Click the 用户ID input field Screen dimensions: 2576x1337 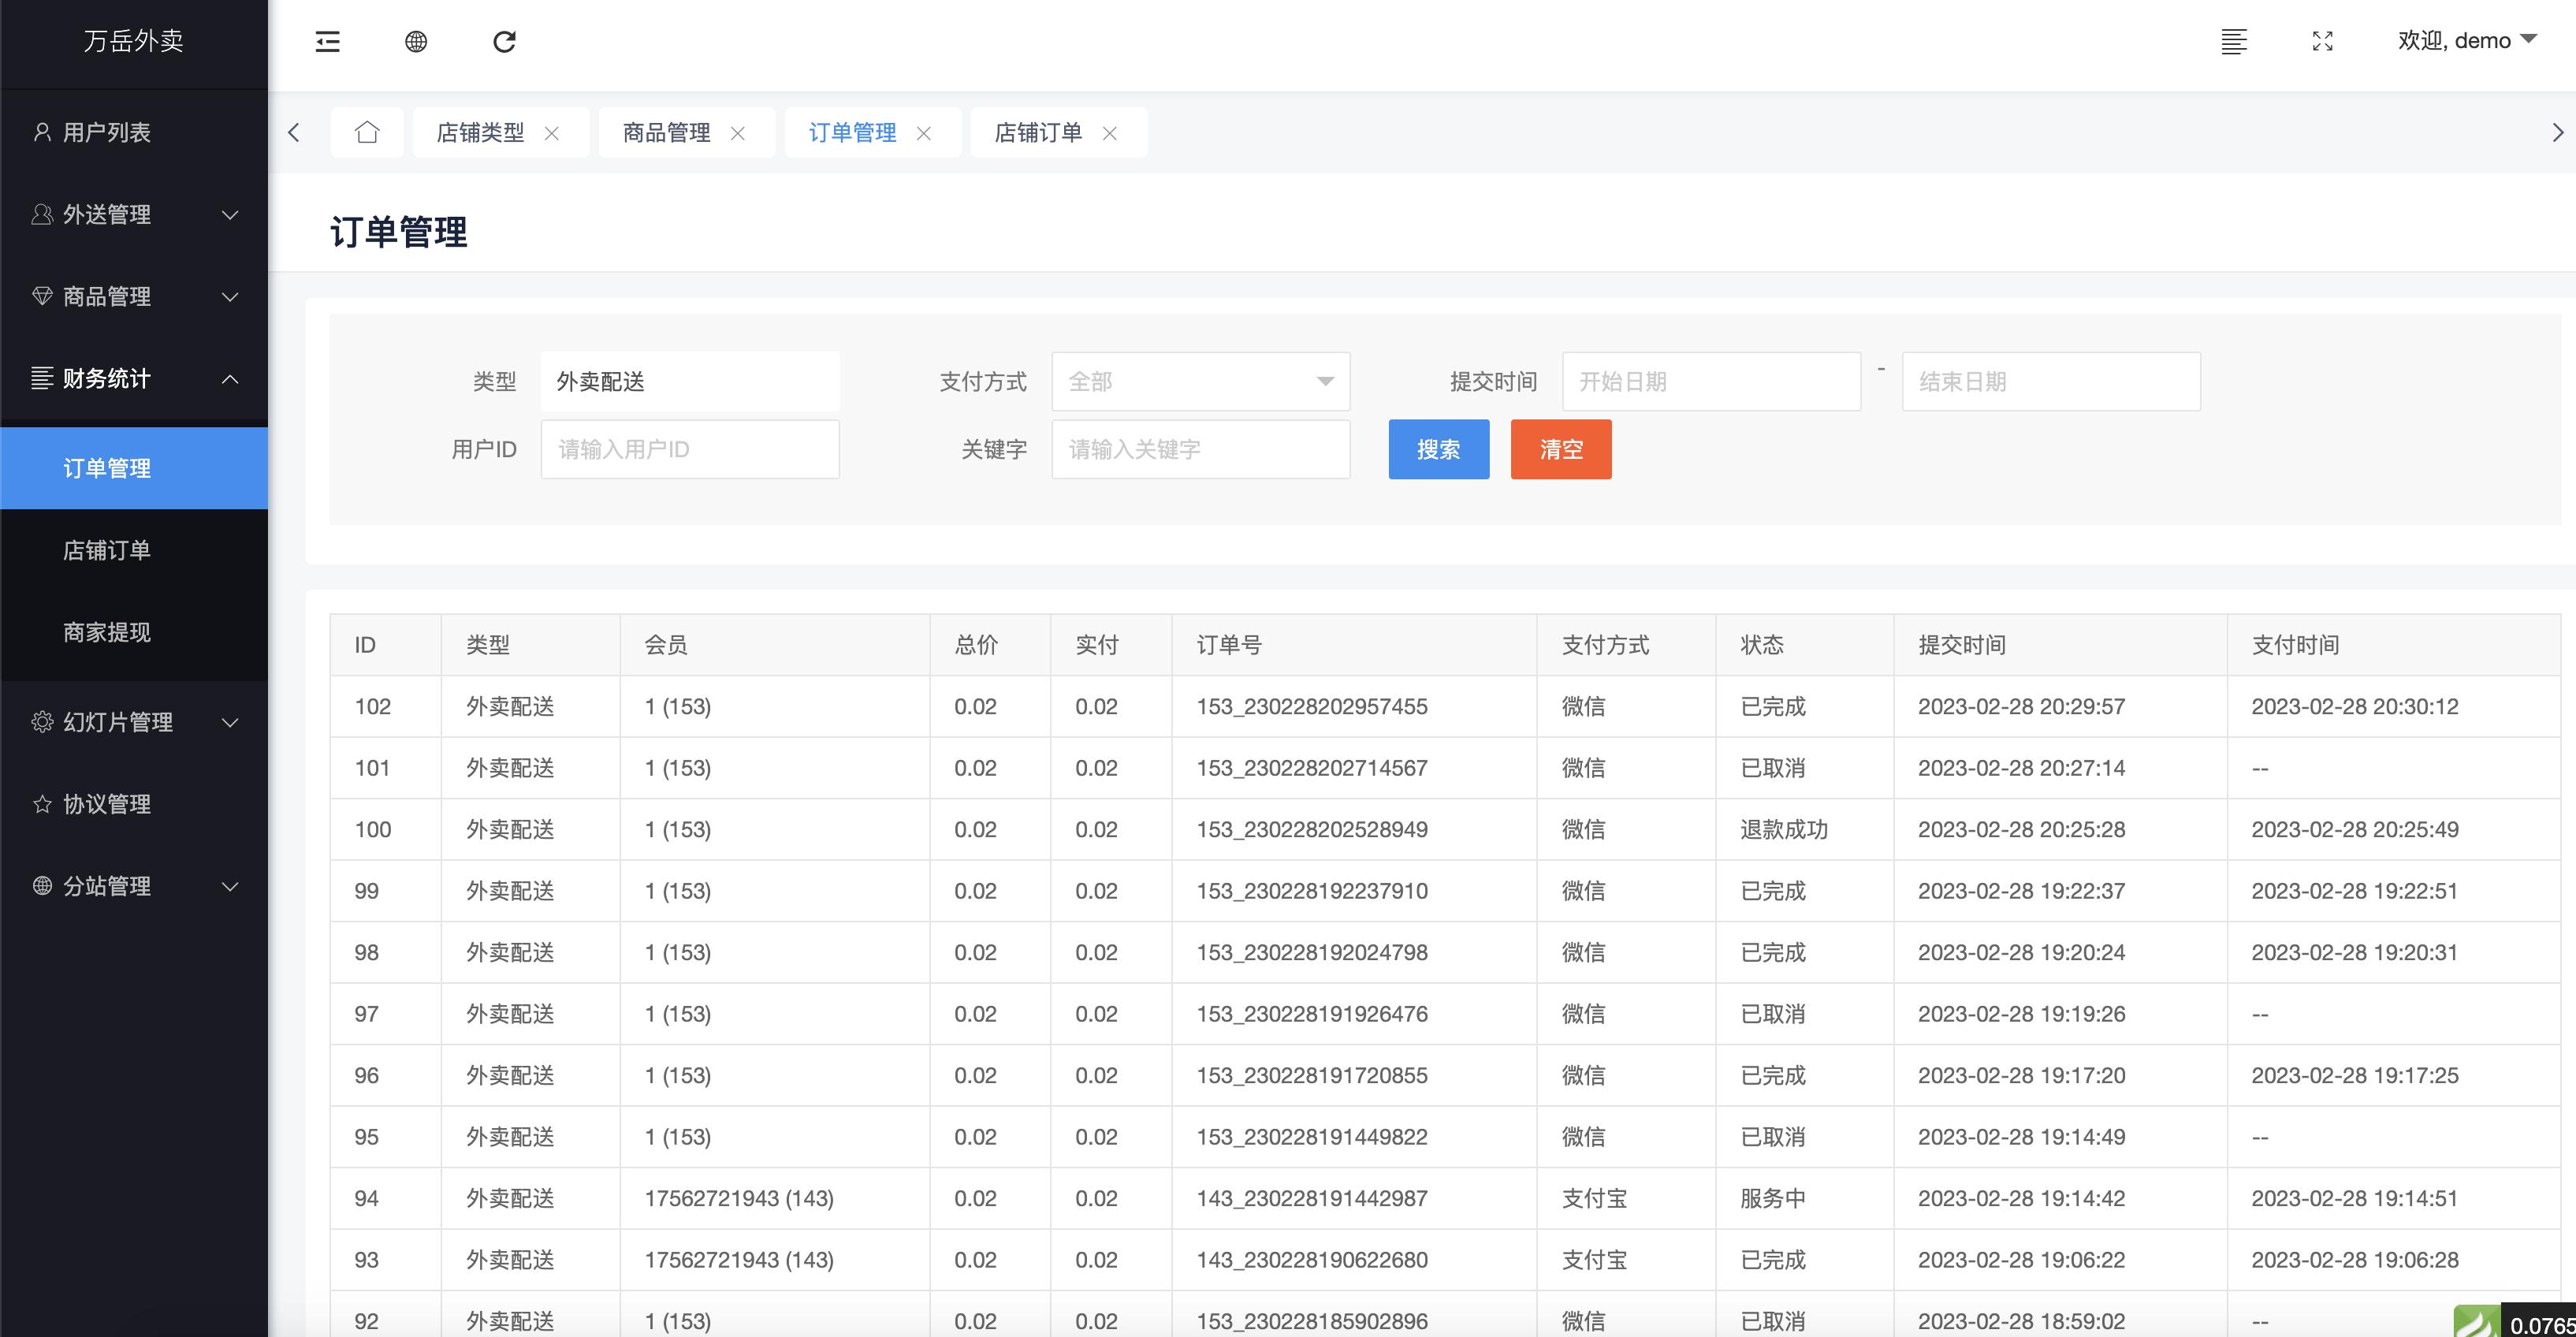click(690, 449)
